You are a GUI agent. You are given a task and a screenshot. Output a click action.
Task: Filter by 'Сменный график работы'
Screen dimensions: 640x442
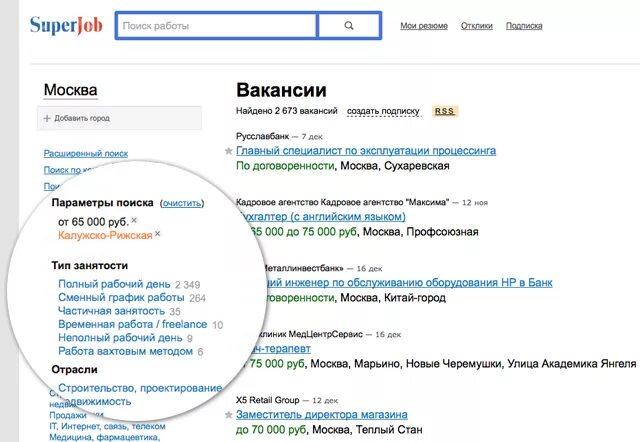pos(121,298)
